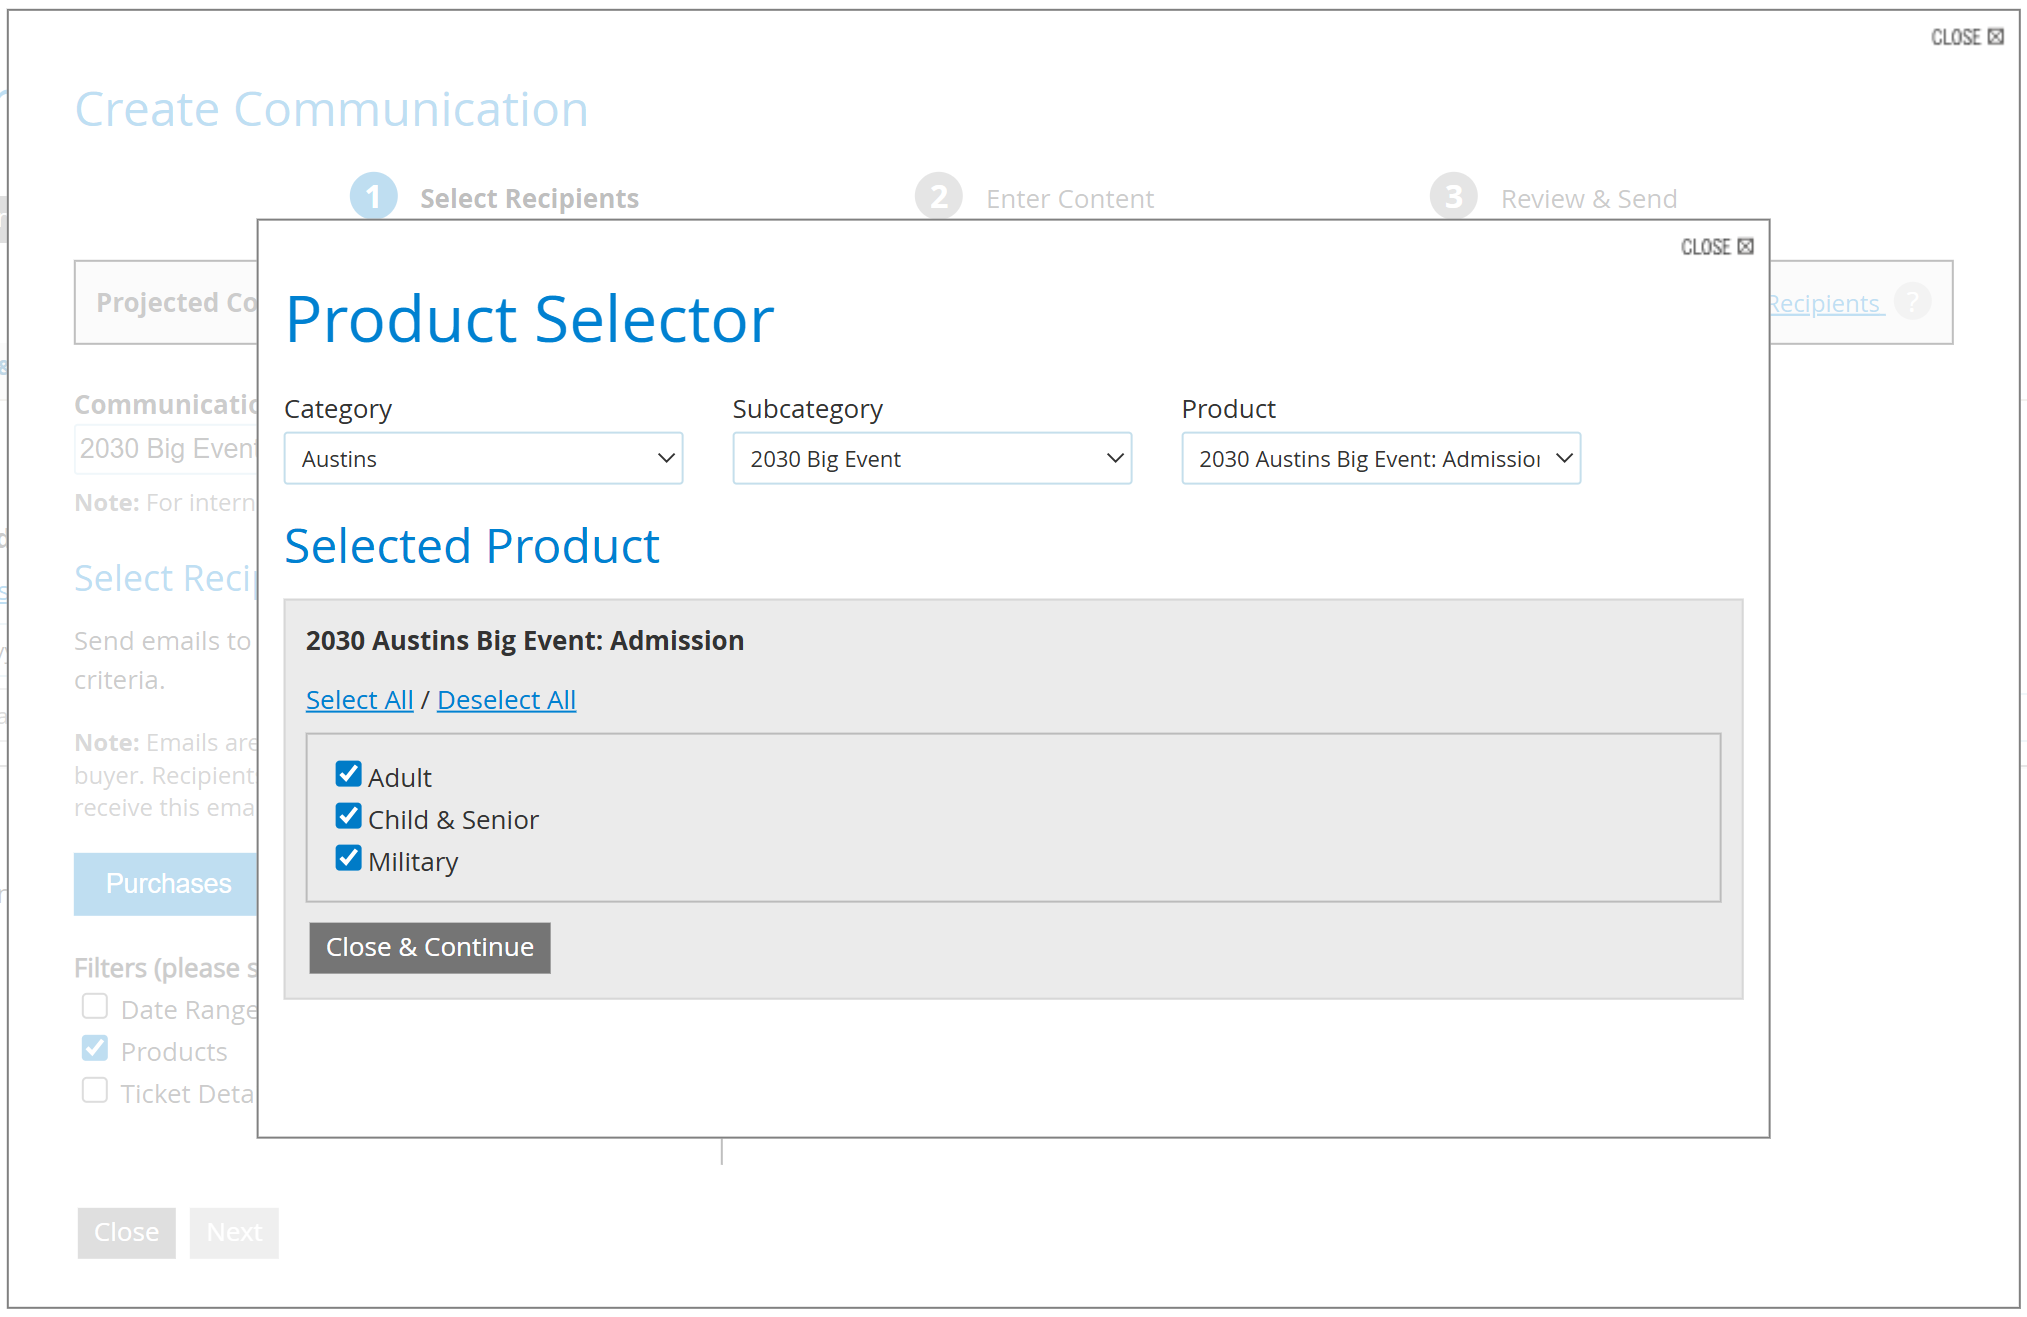This screenshot has height=1317, width=2027.
Task: Click step 2 circle icon
Action: [x=938, y=197]
